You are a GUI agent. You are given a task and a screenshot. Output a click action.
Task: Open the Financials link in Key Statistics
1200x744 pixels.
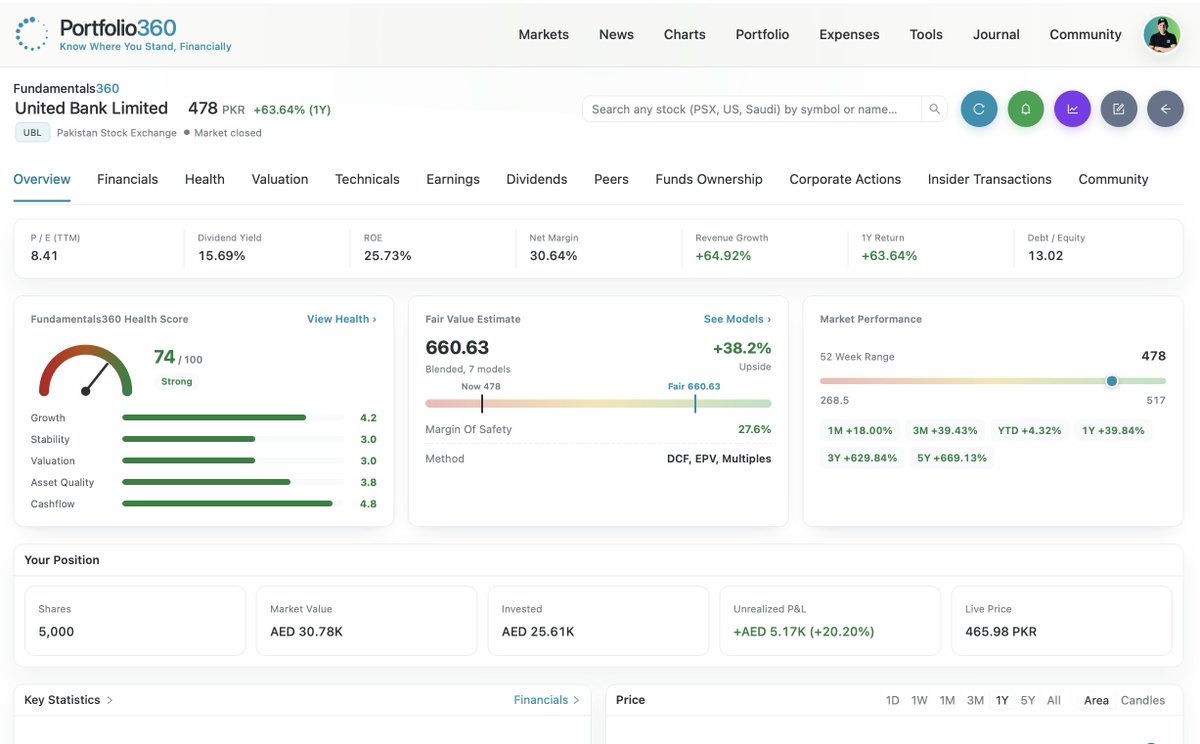point(546,700)
